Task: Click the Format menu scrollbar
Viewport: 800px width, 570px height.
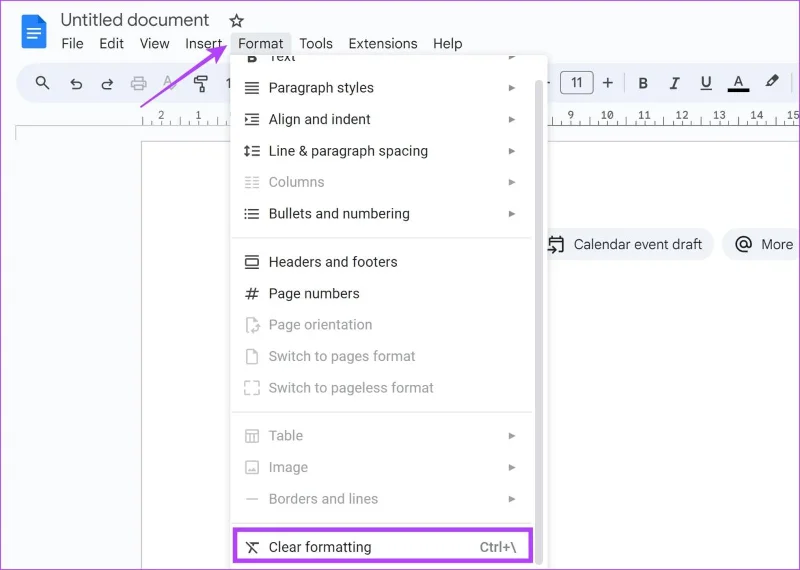Action: 539,321
